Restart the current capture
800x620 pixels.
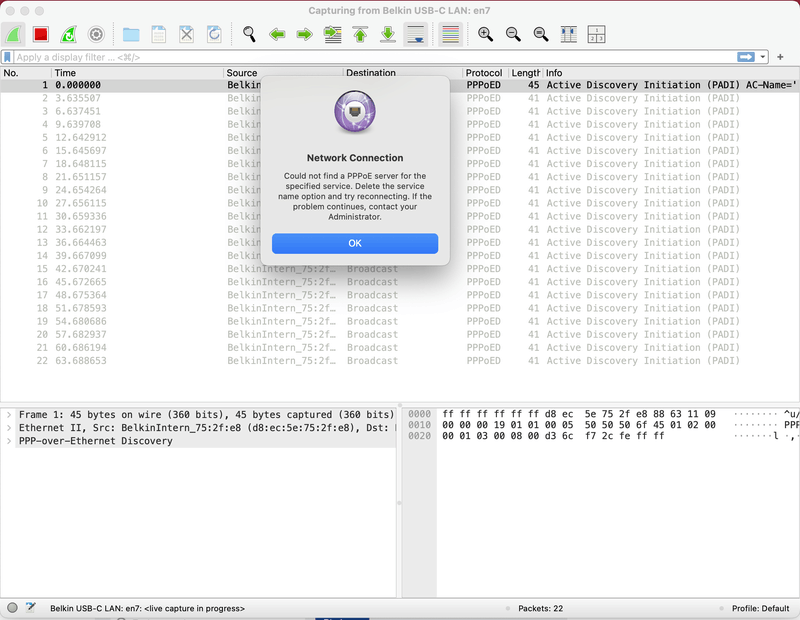click(68, 35)
